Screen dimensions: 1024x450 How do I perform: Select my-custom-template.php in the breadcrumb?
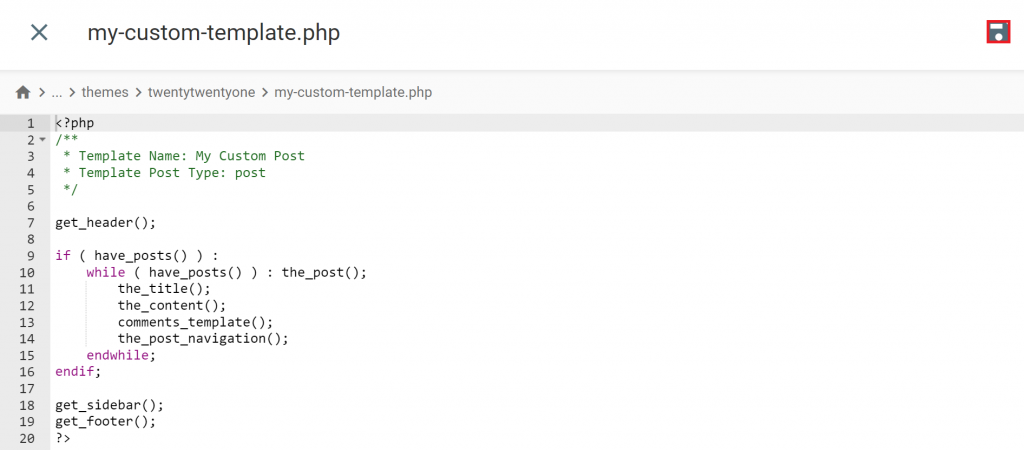pyautogui.click(x=353, y=92)
